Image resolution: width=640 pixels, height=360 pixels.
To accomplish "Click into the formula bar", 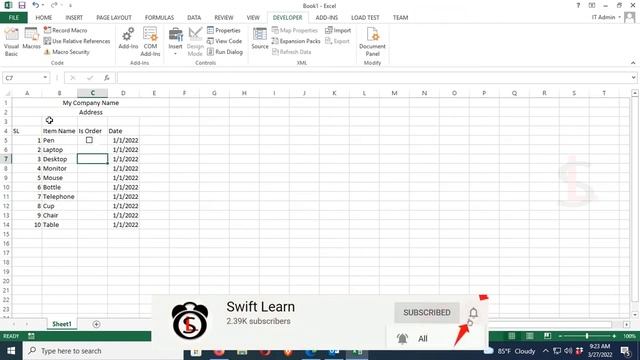I will tap(373, 78).
